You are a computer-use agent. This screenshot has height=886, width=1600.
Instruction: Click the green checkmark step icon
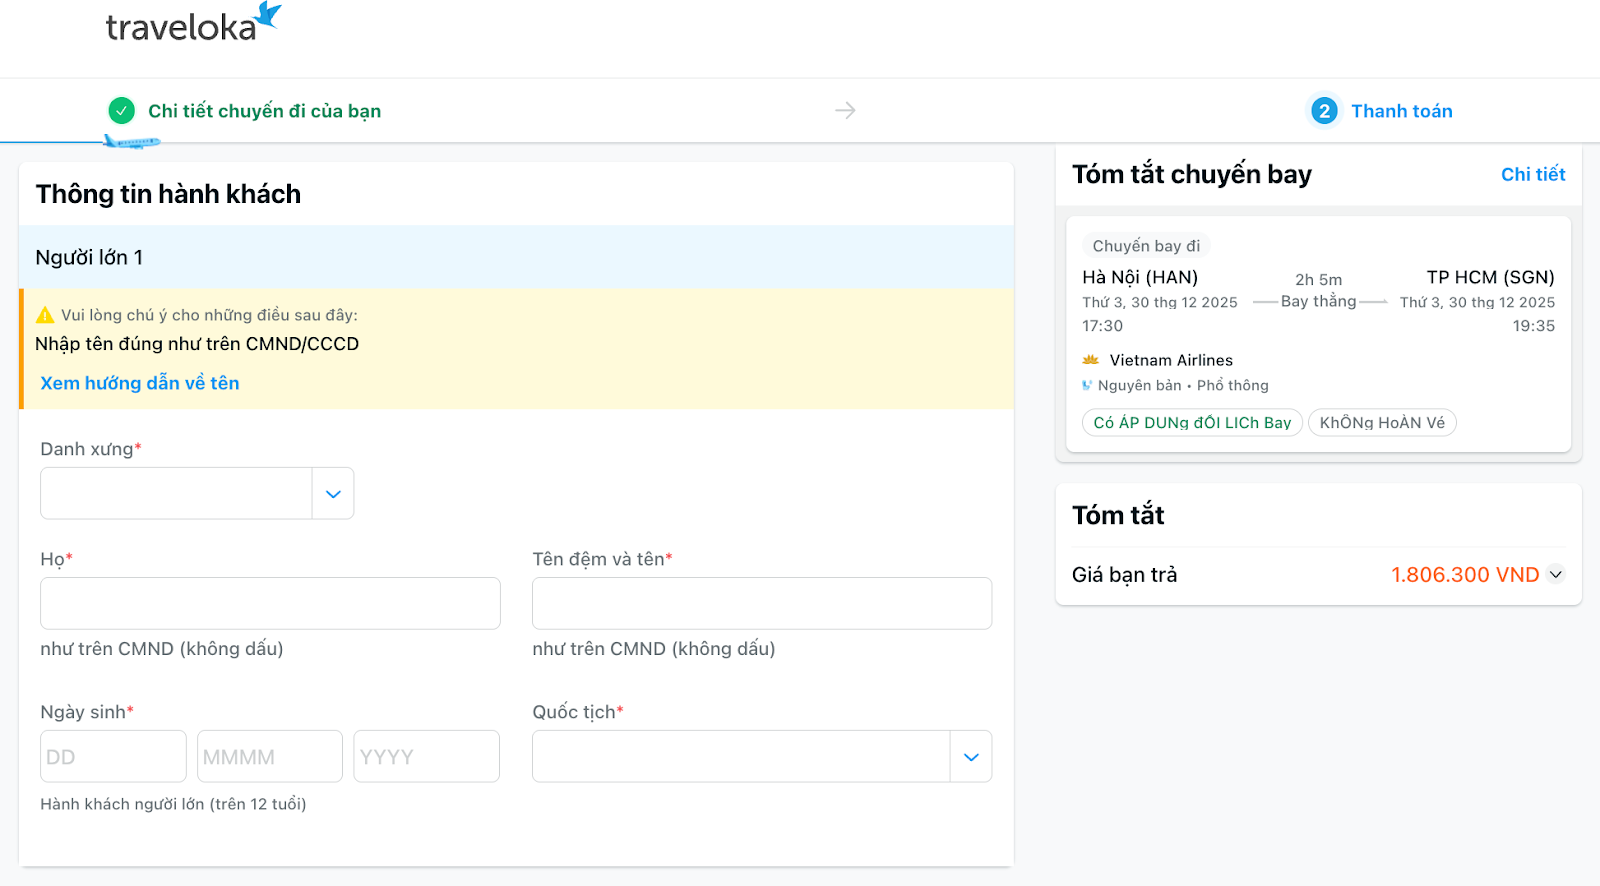[x=122, y=110]
